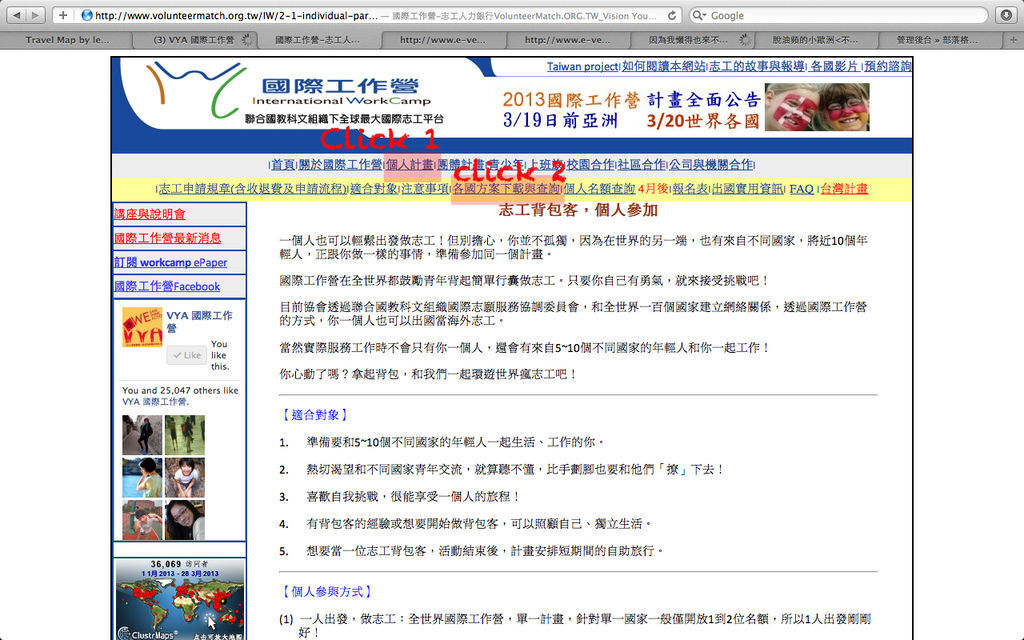This screenshot has width=1024, height=640.
Task: Open 國際工作營Facebook sidebar link
Action: pos(167,286)
